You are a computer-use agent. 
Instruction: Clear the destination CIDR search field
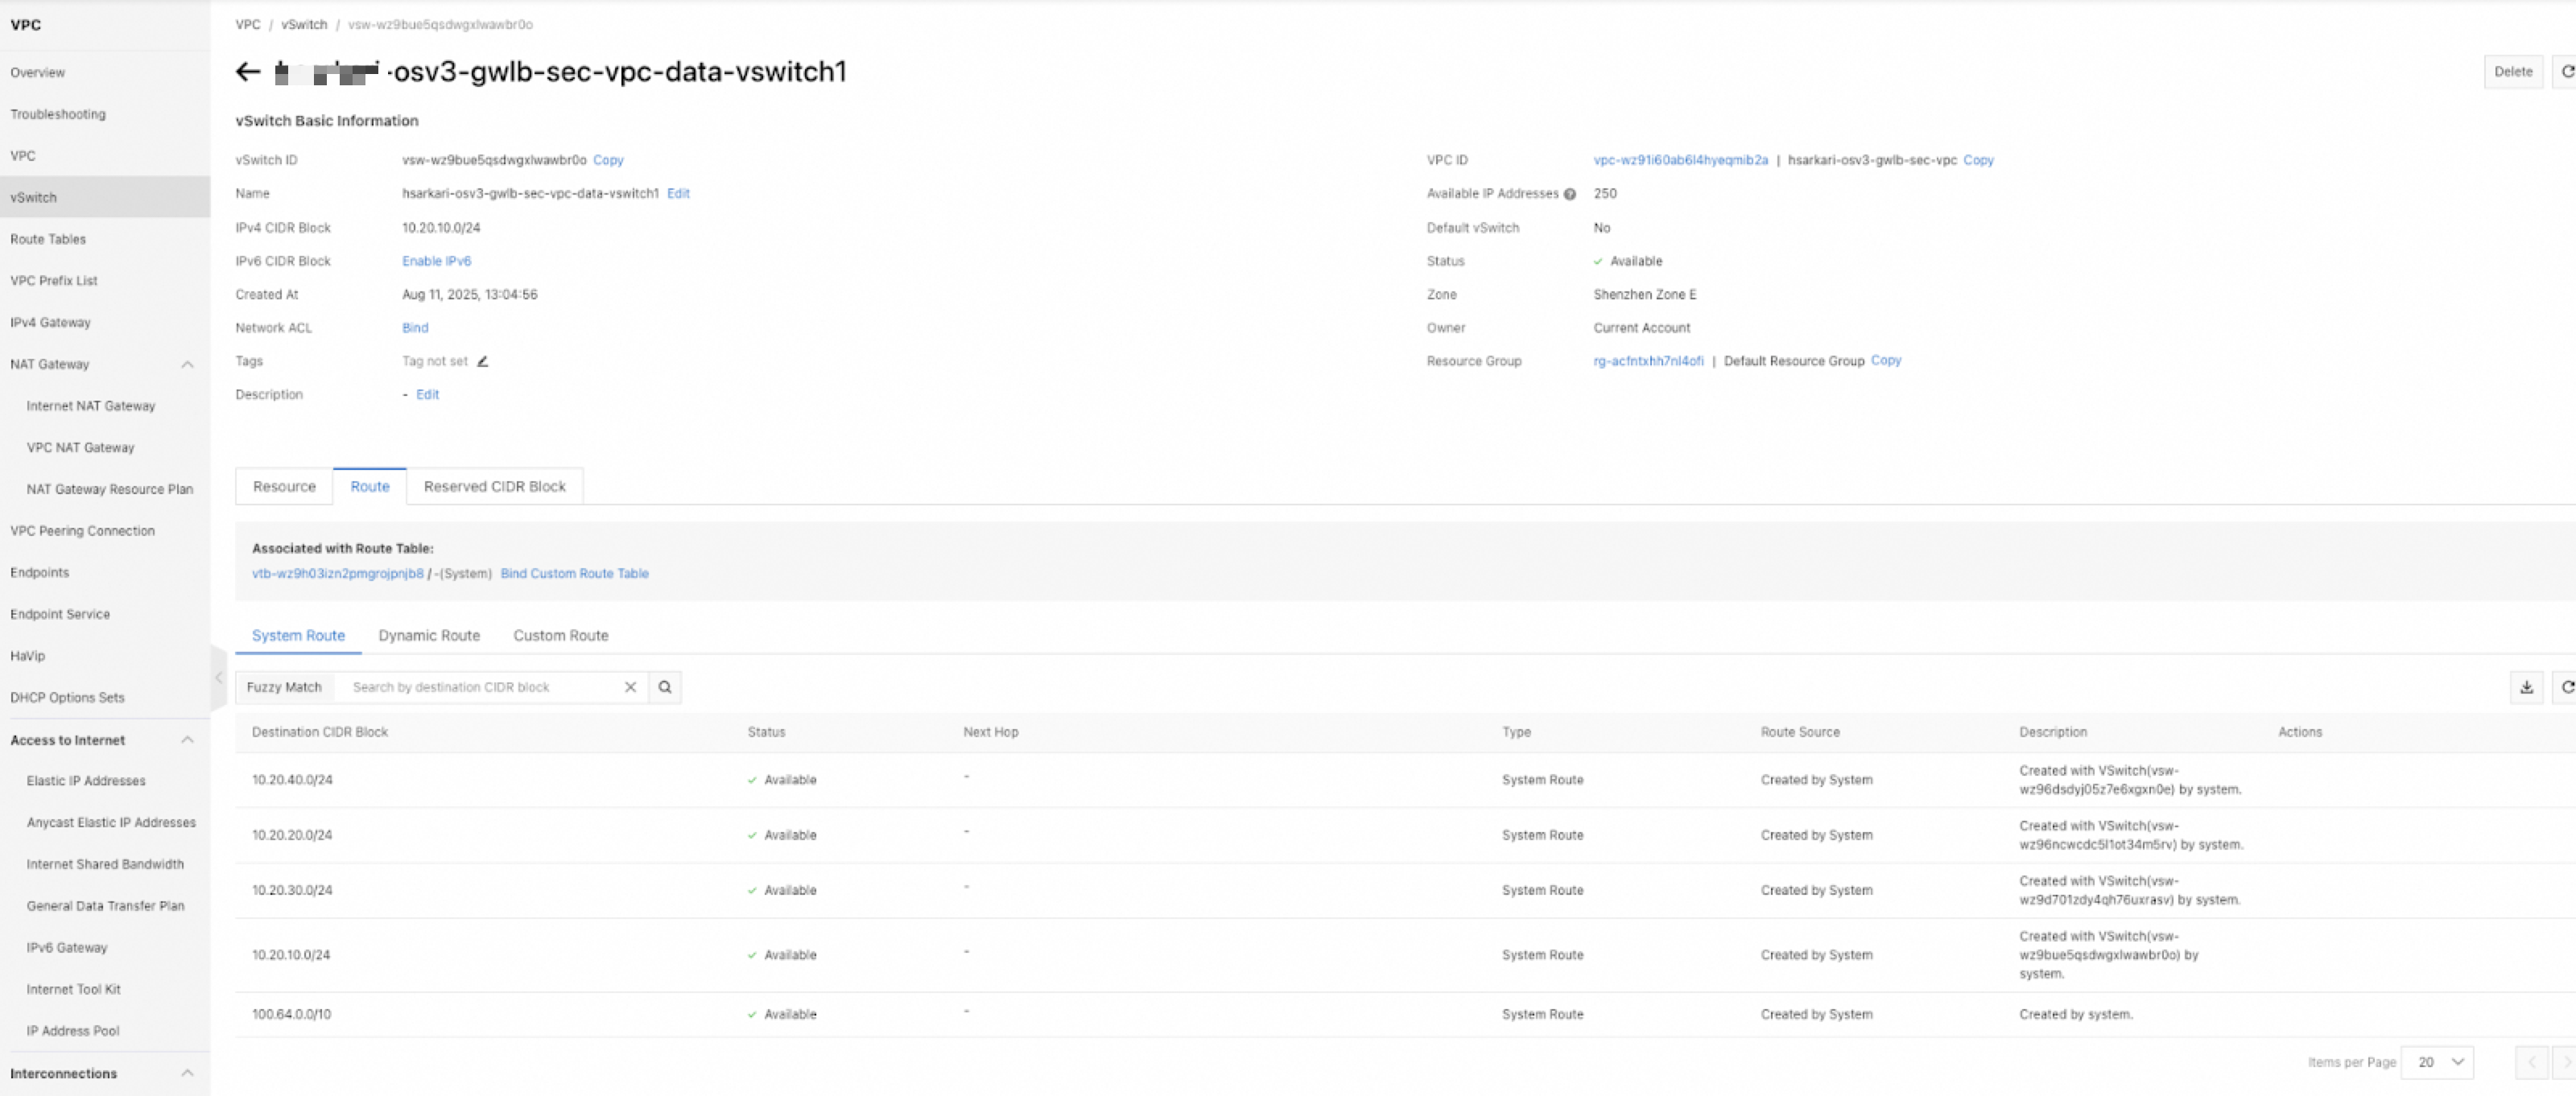coord(630,687)
